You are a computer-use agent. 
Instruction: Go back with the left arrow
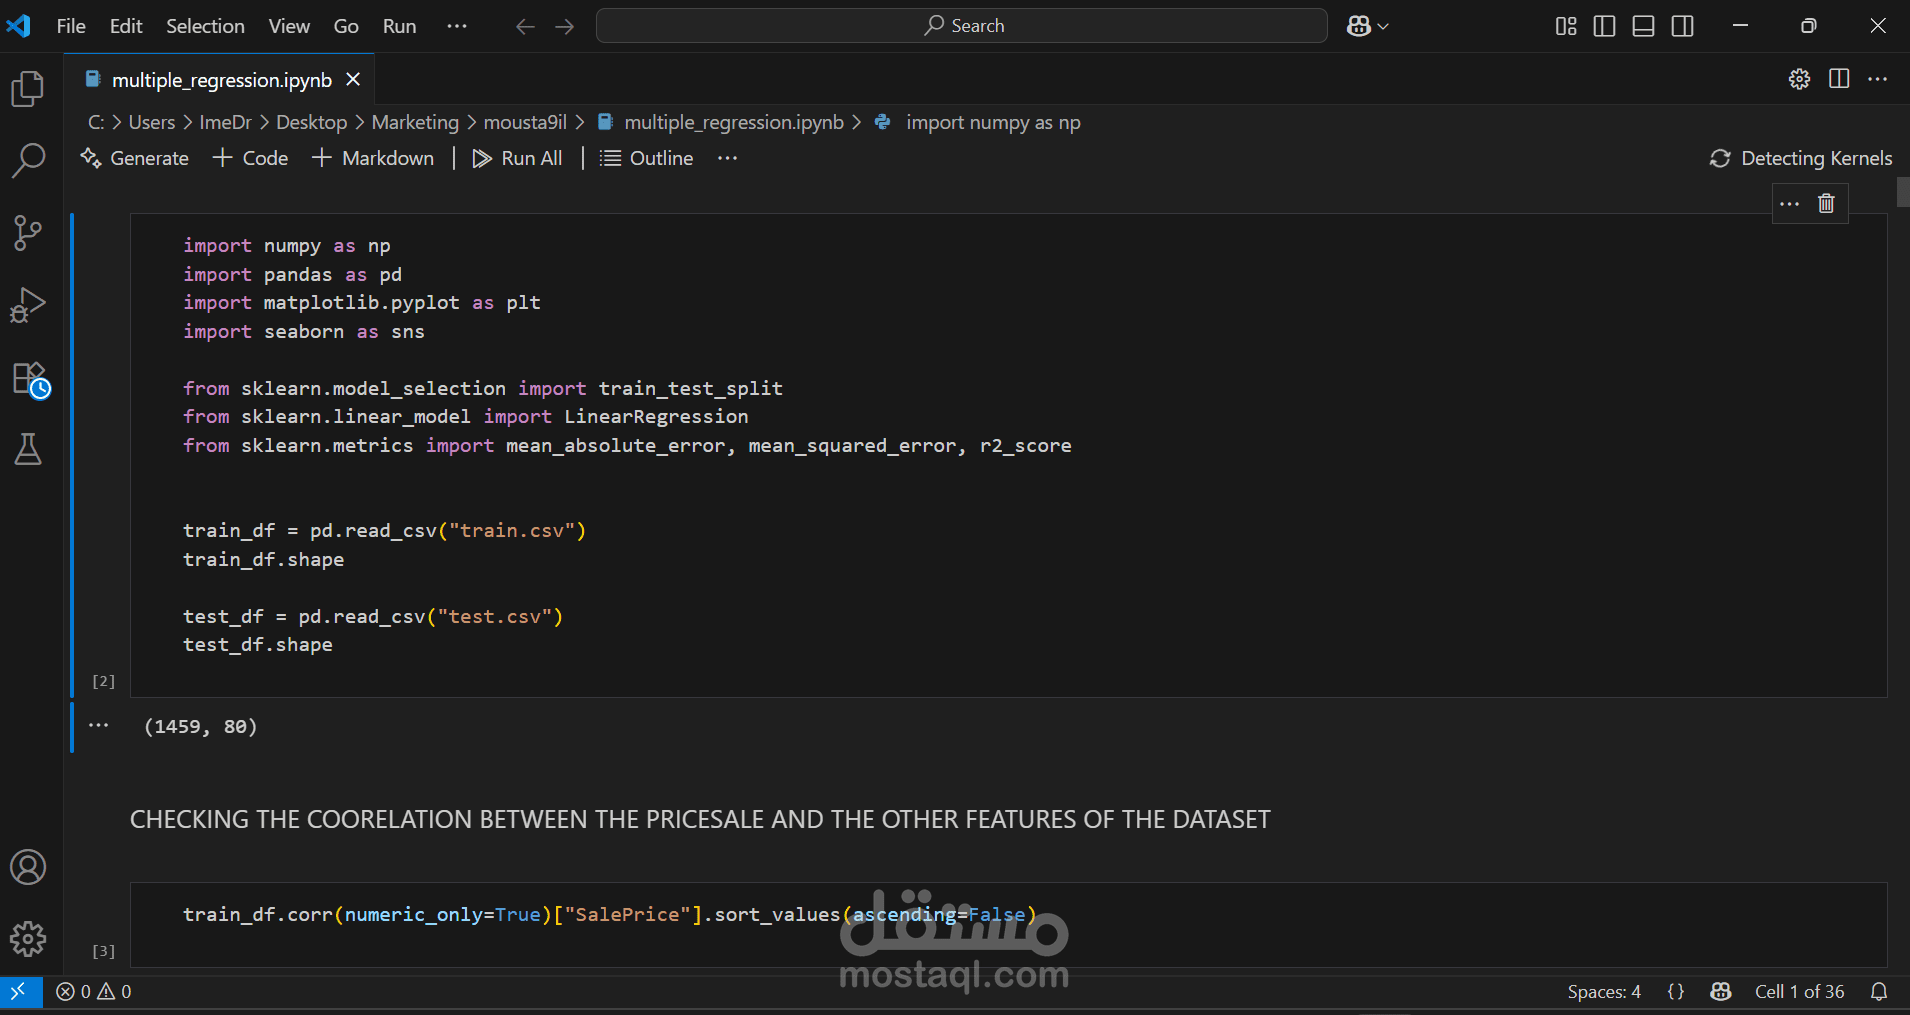pos(525,26)
